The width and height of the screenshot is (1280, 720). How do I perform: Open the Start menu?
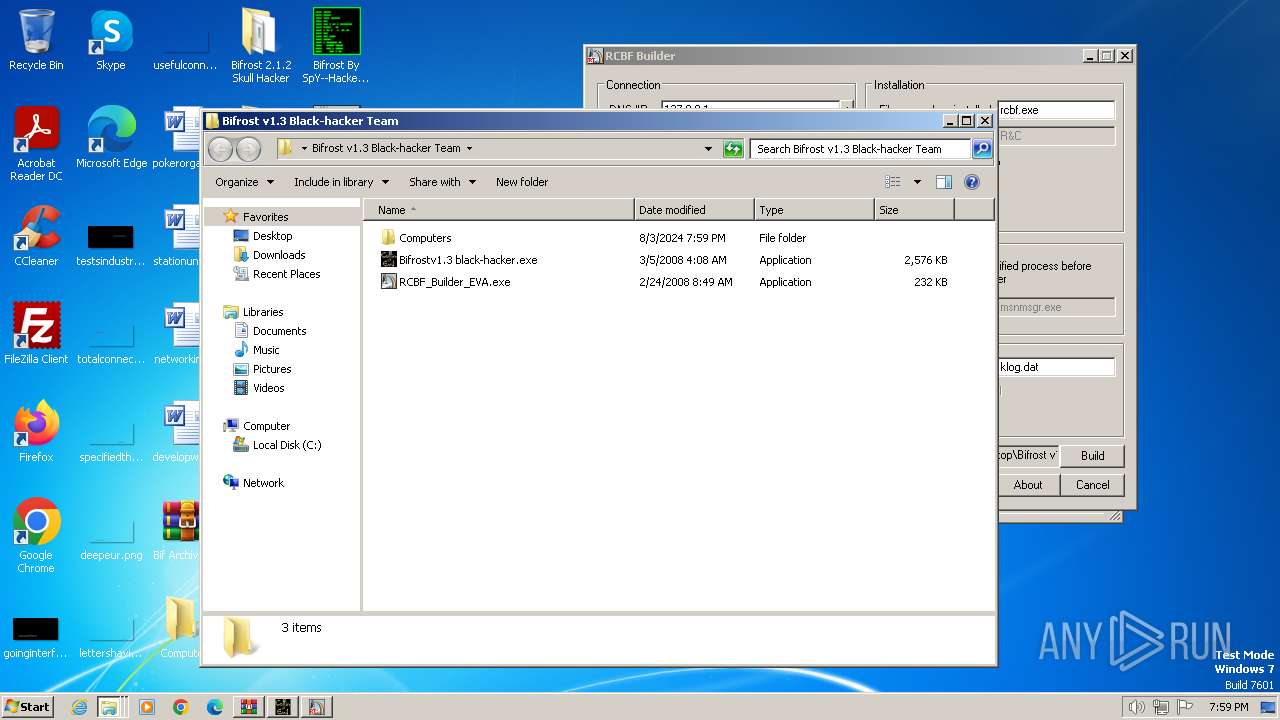click(28, 707)
